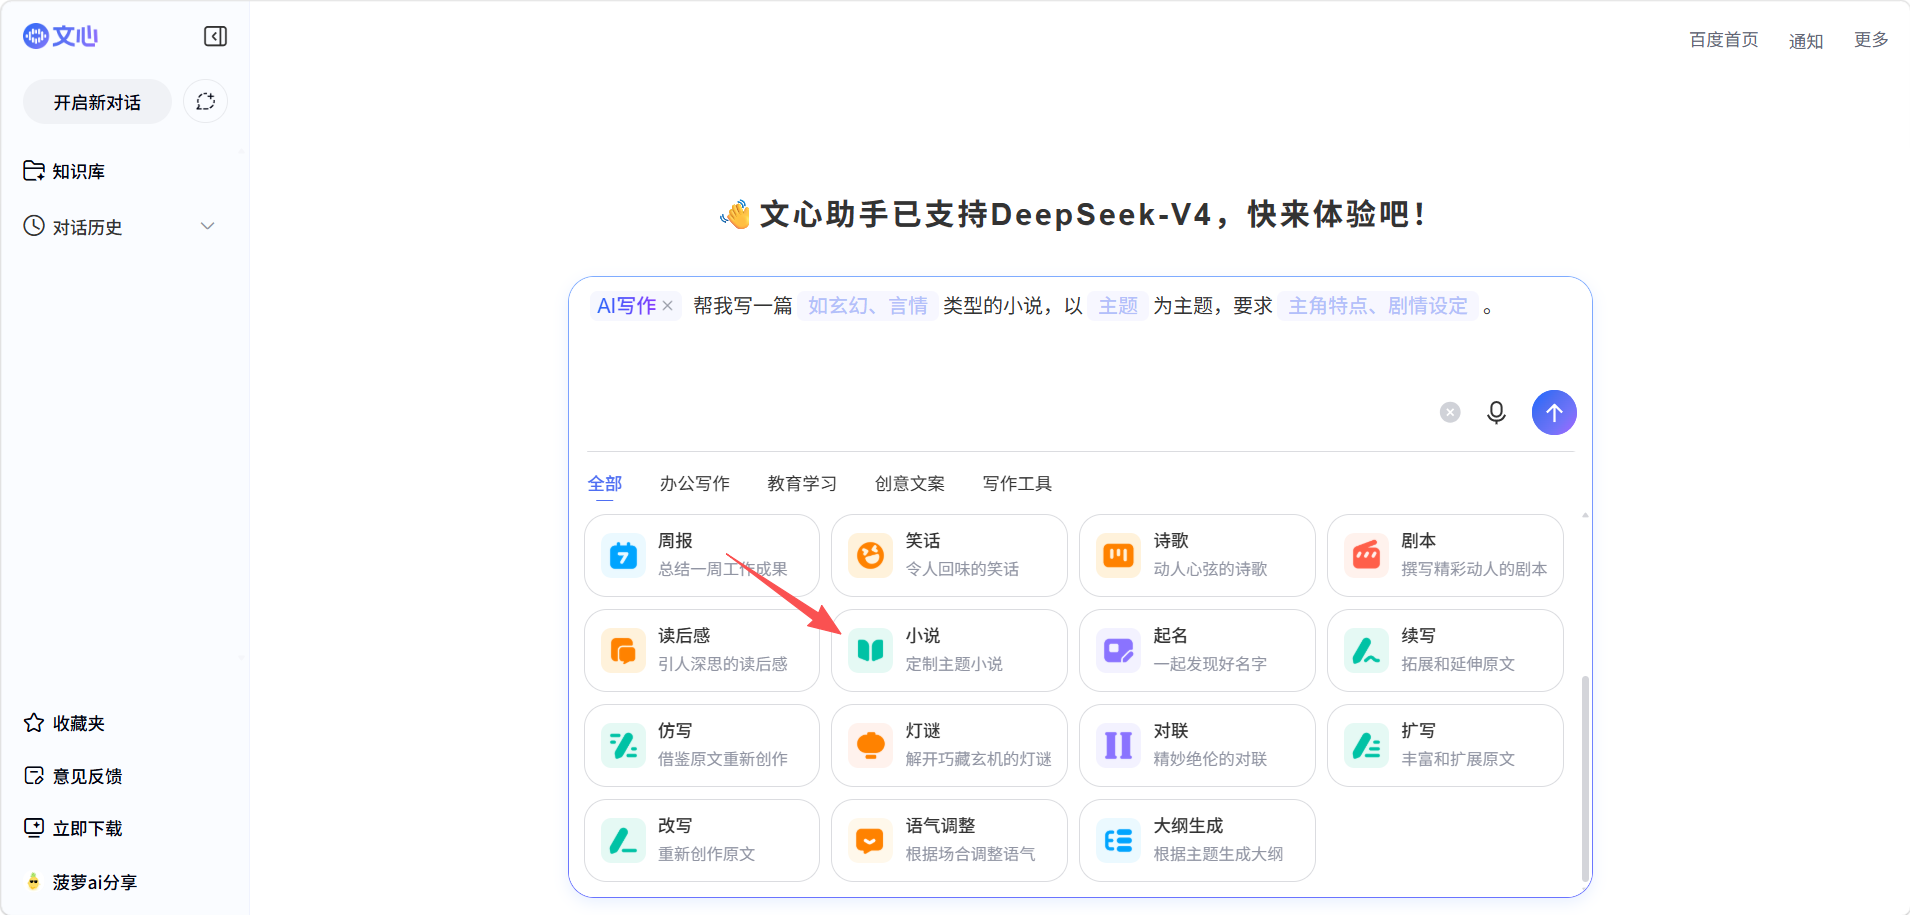This screenshot has height=915, width=1910.
Task: Open 百度首页 link
Action: [1724, 40]
